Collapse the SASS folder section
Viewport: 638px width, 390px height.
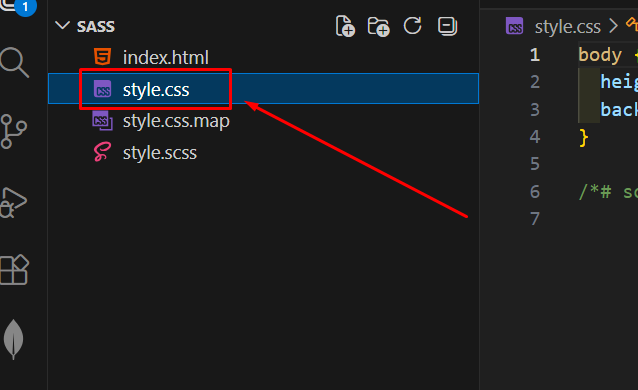[62, 26]
